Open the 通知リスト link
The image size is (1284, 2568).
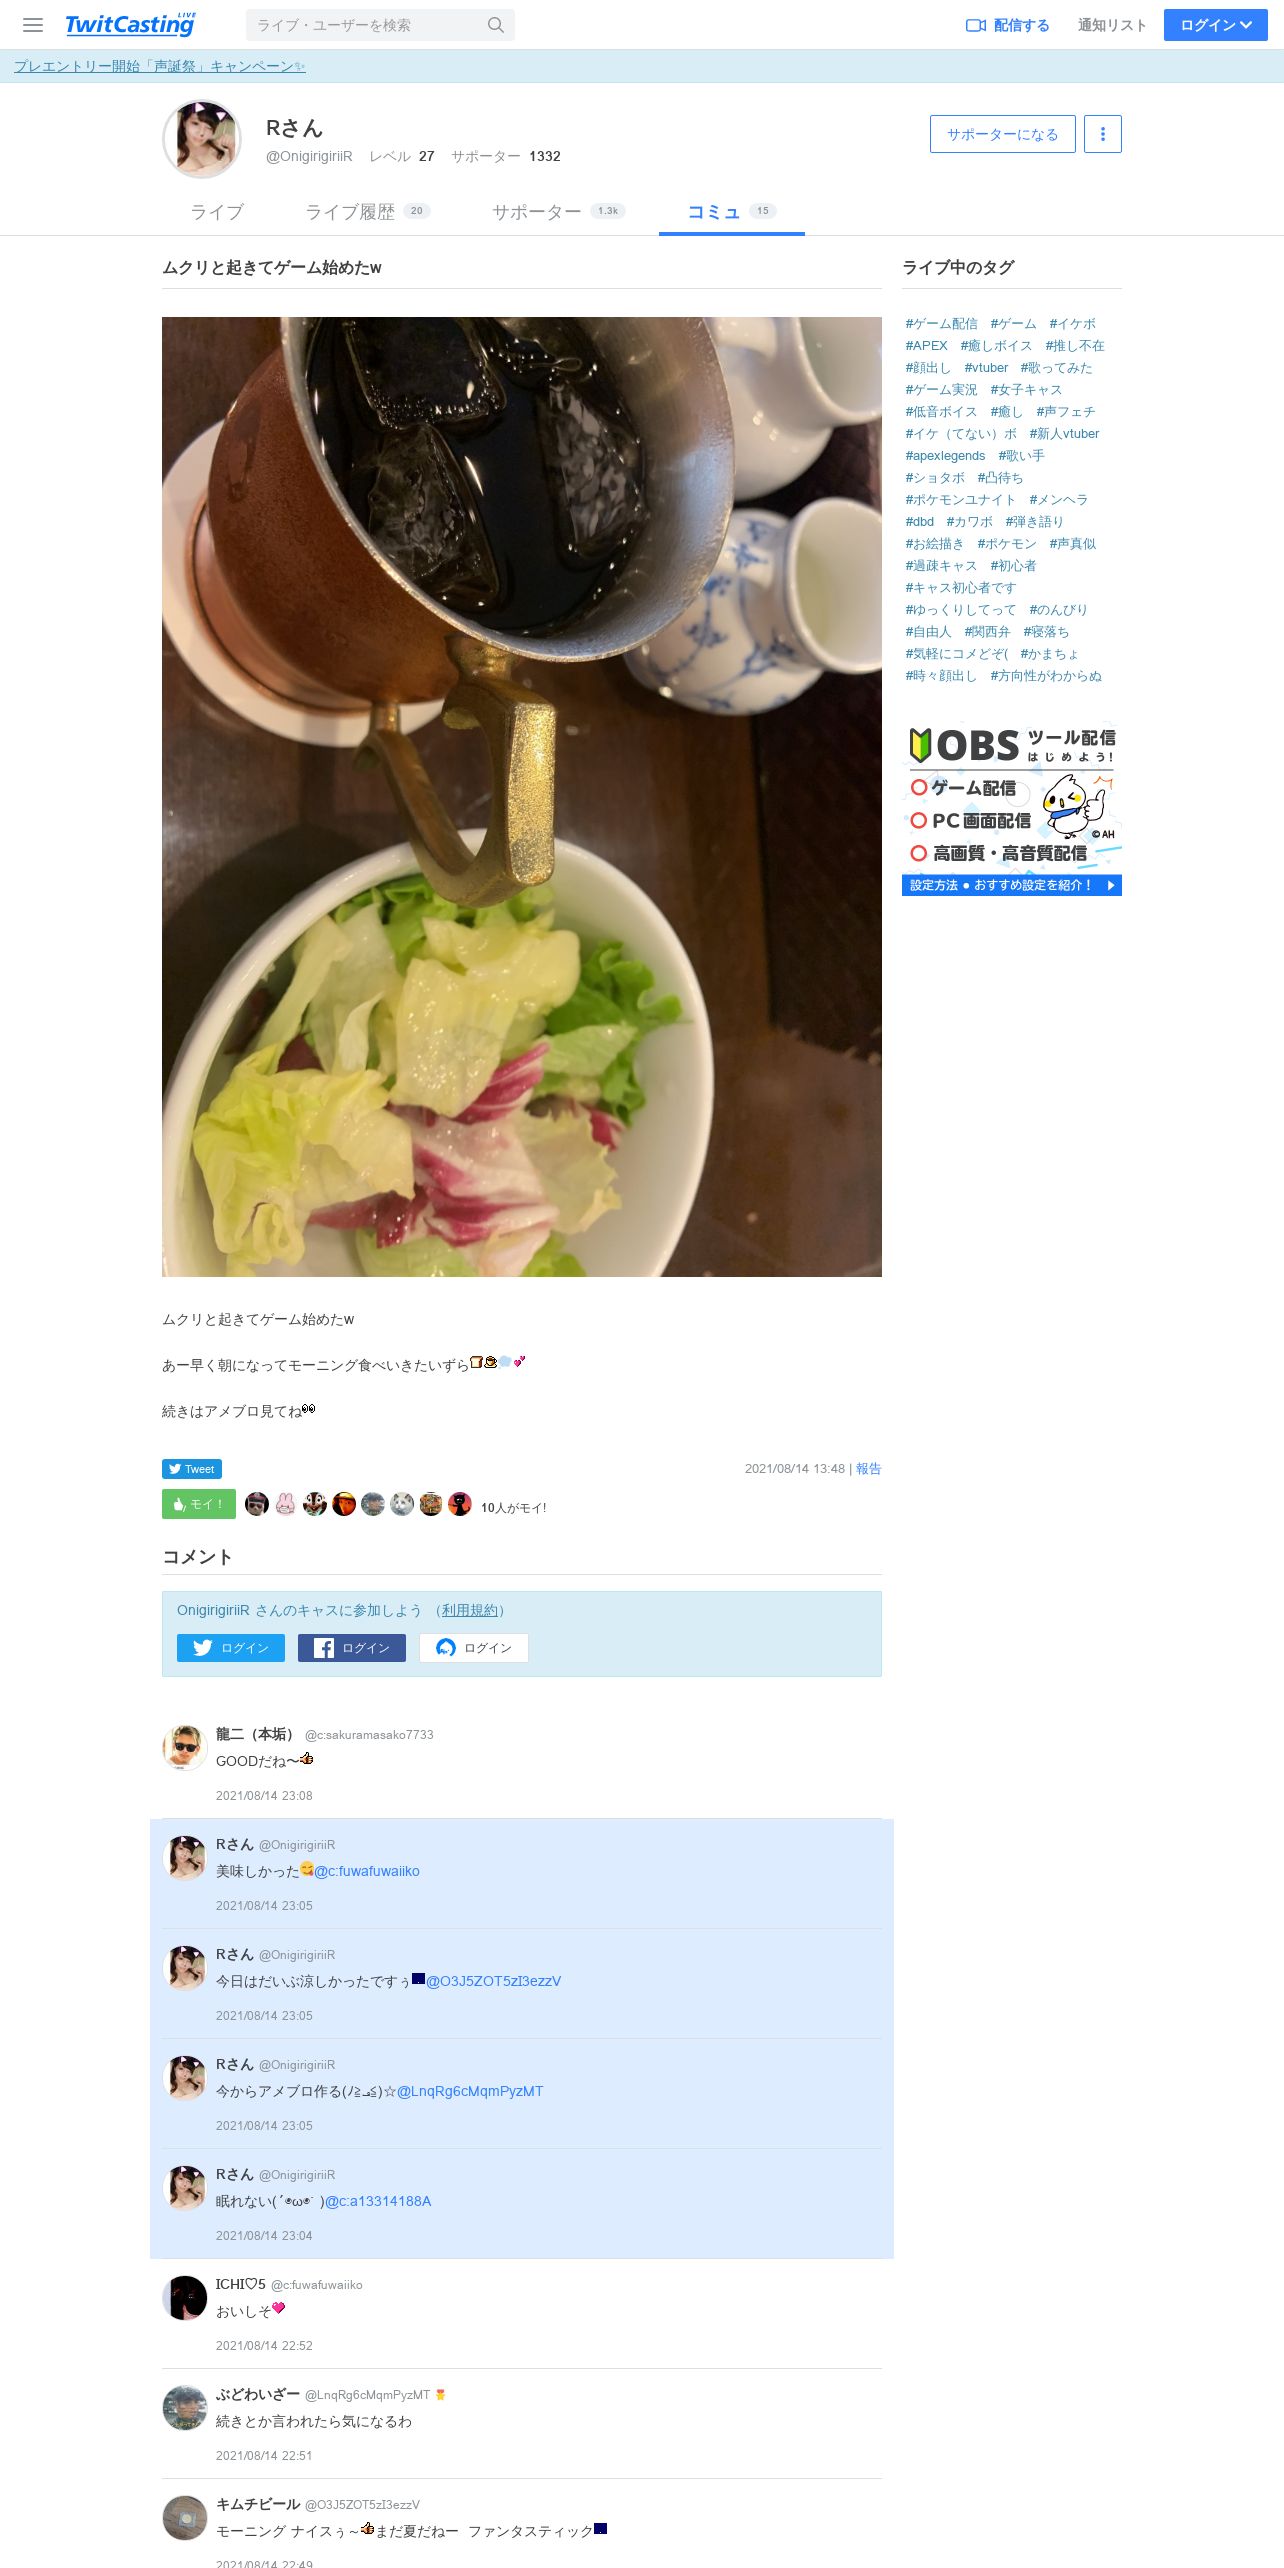pos(1112,25)
